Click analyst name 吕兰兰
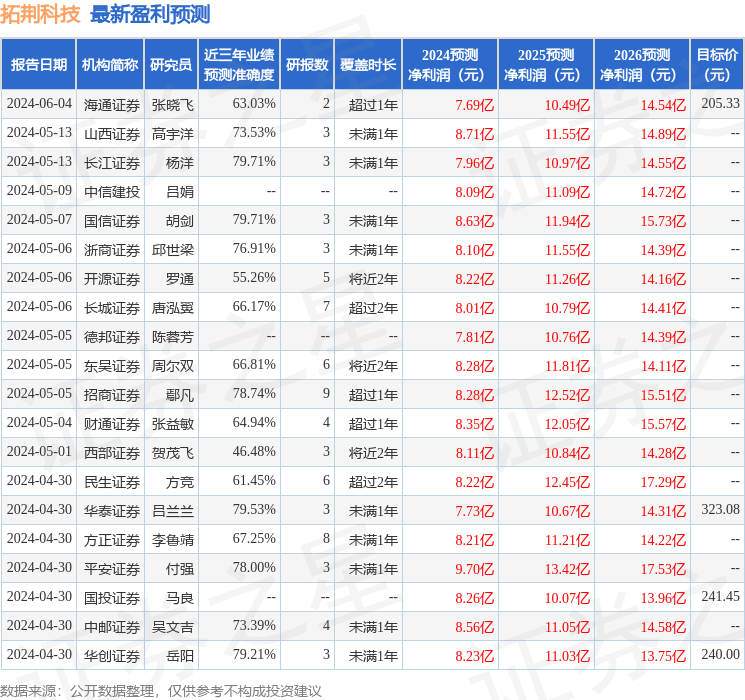Viewport: 745px width, 700px height. (172, 511)
